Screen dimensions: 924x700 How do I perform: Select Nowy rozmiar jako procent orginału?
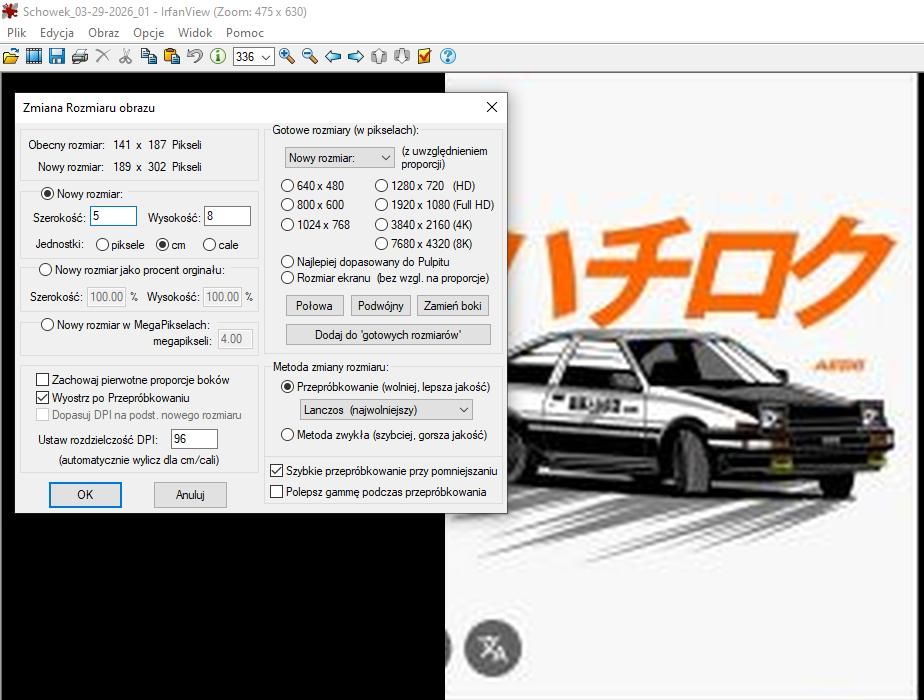45,270
